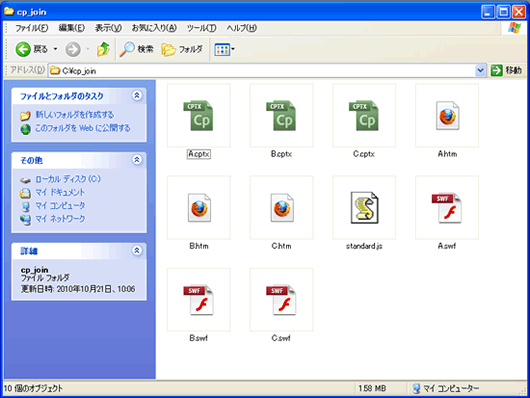Open the Views dropdown arrow
Image resolution: width=530 pixels, height=398 pixels.
pos(233,49)
